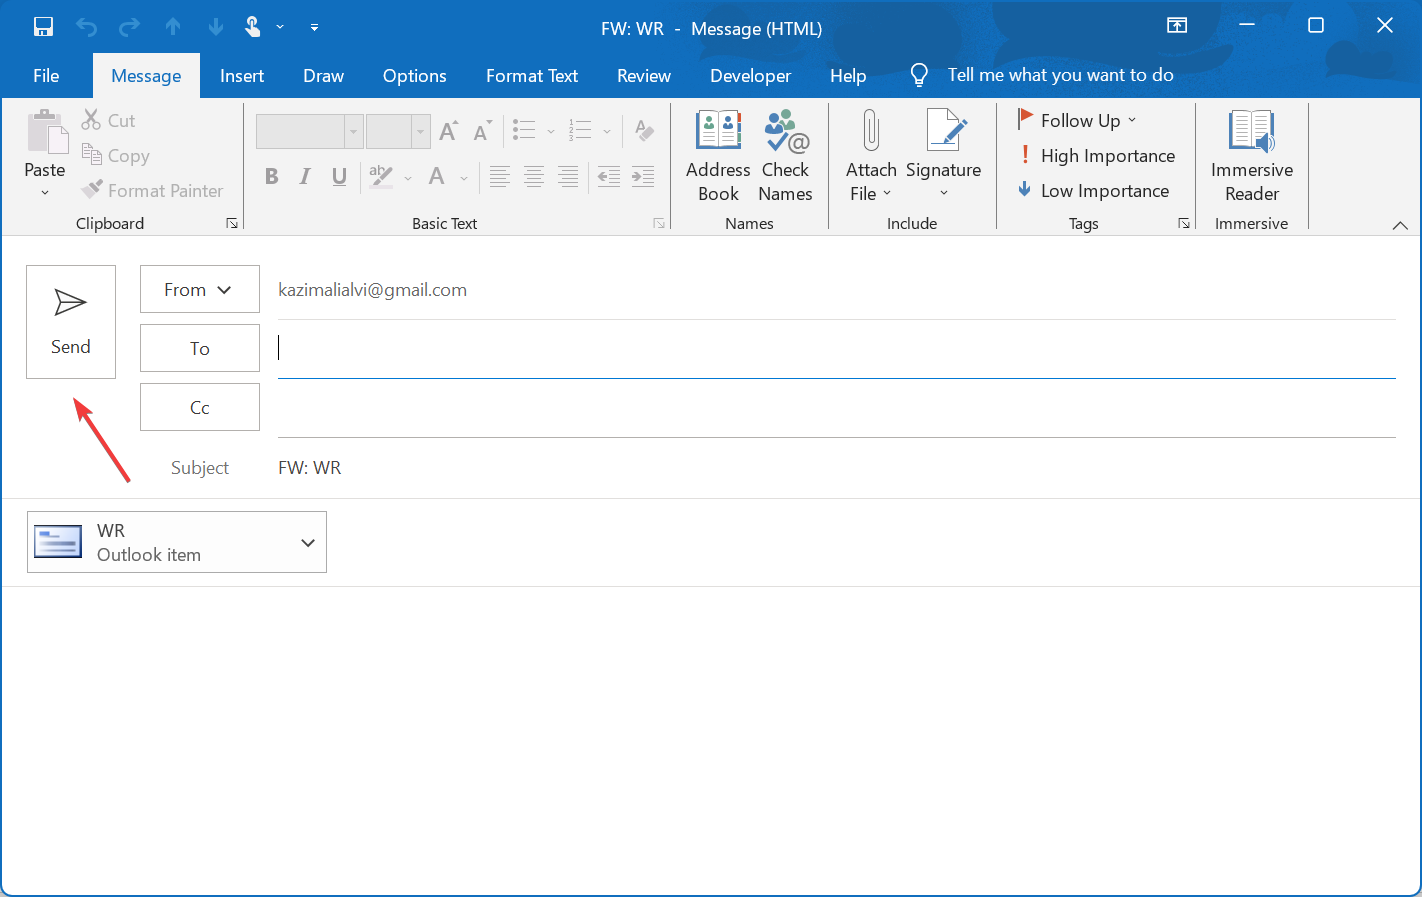Switch to the Insert tab
The image size is (1422, 897).
pyautogui.click(x=242, y=76)
